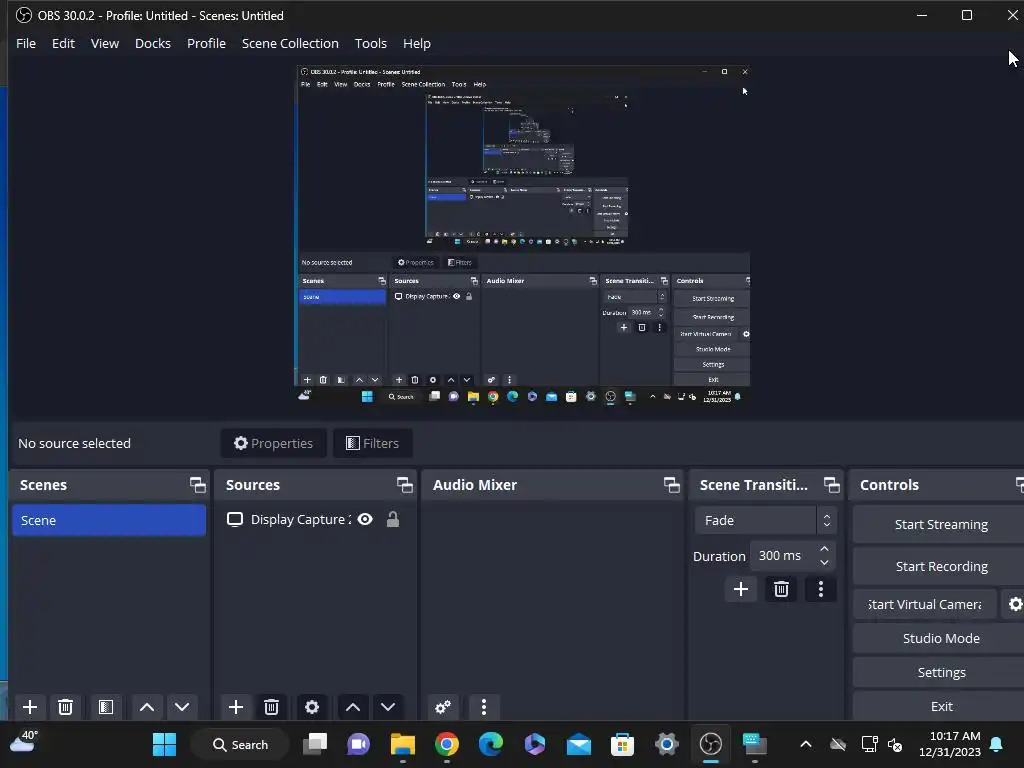Open the Help menu

click(417, 43)
